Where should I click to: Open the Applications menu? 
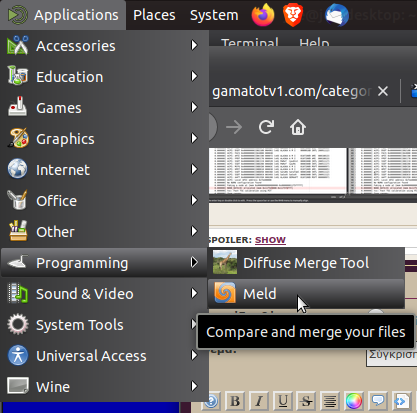(63, 15)
